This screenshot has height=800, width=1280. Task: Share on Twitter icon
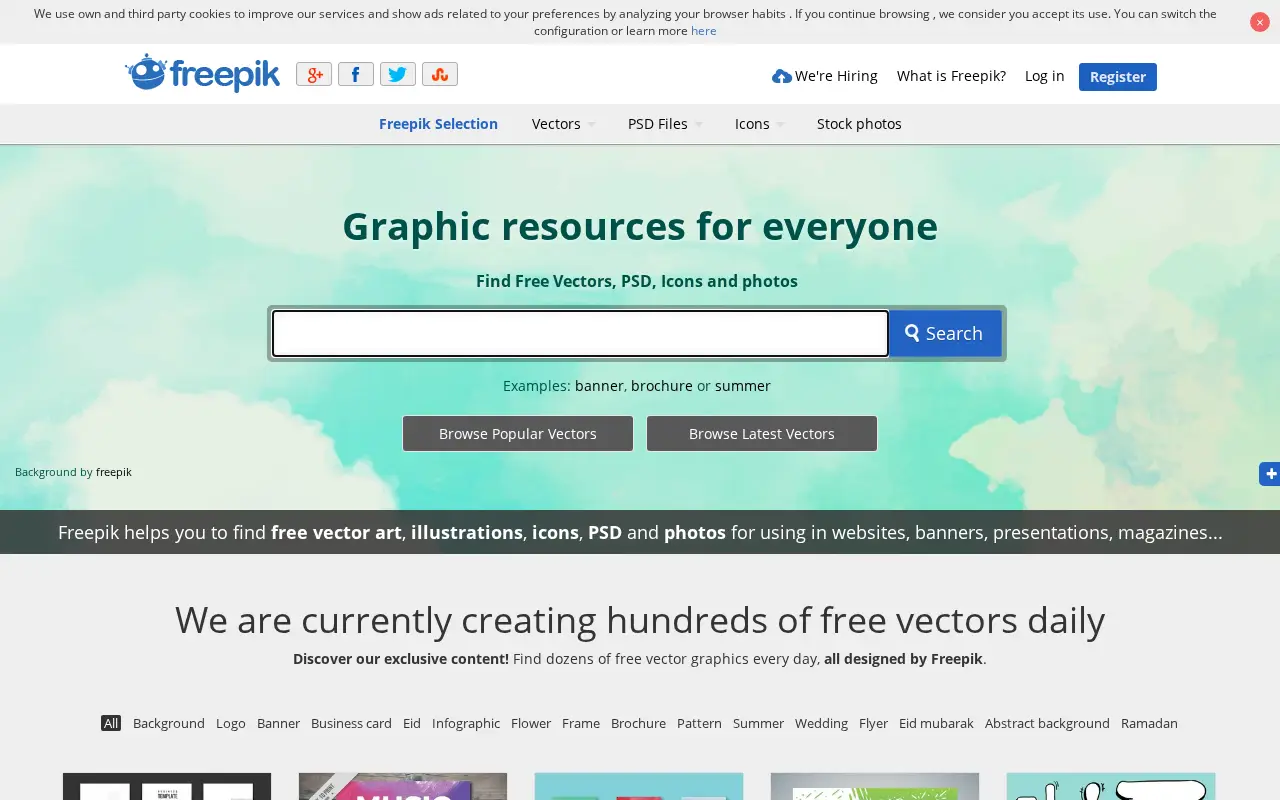tap(398, 74)
